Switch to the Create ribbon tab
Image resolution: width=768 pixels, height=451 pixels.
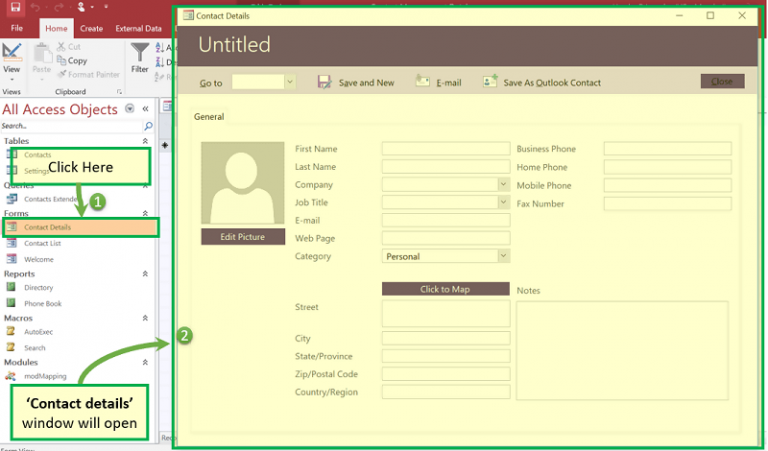coord(91,29)
